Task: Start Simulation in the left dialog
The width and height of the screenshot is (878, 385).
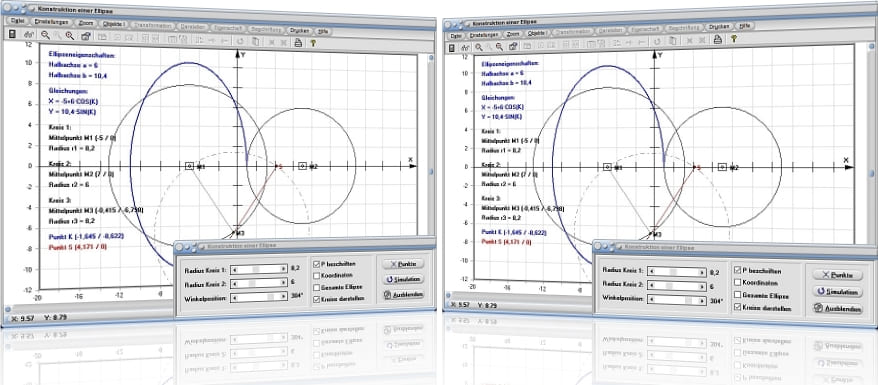Action: pos(403,279)
